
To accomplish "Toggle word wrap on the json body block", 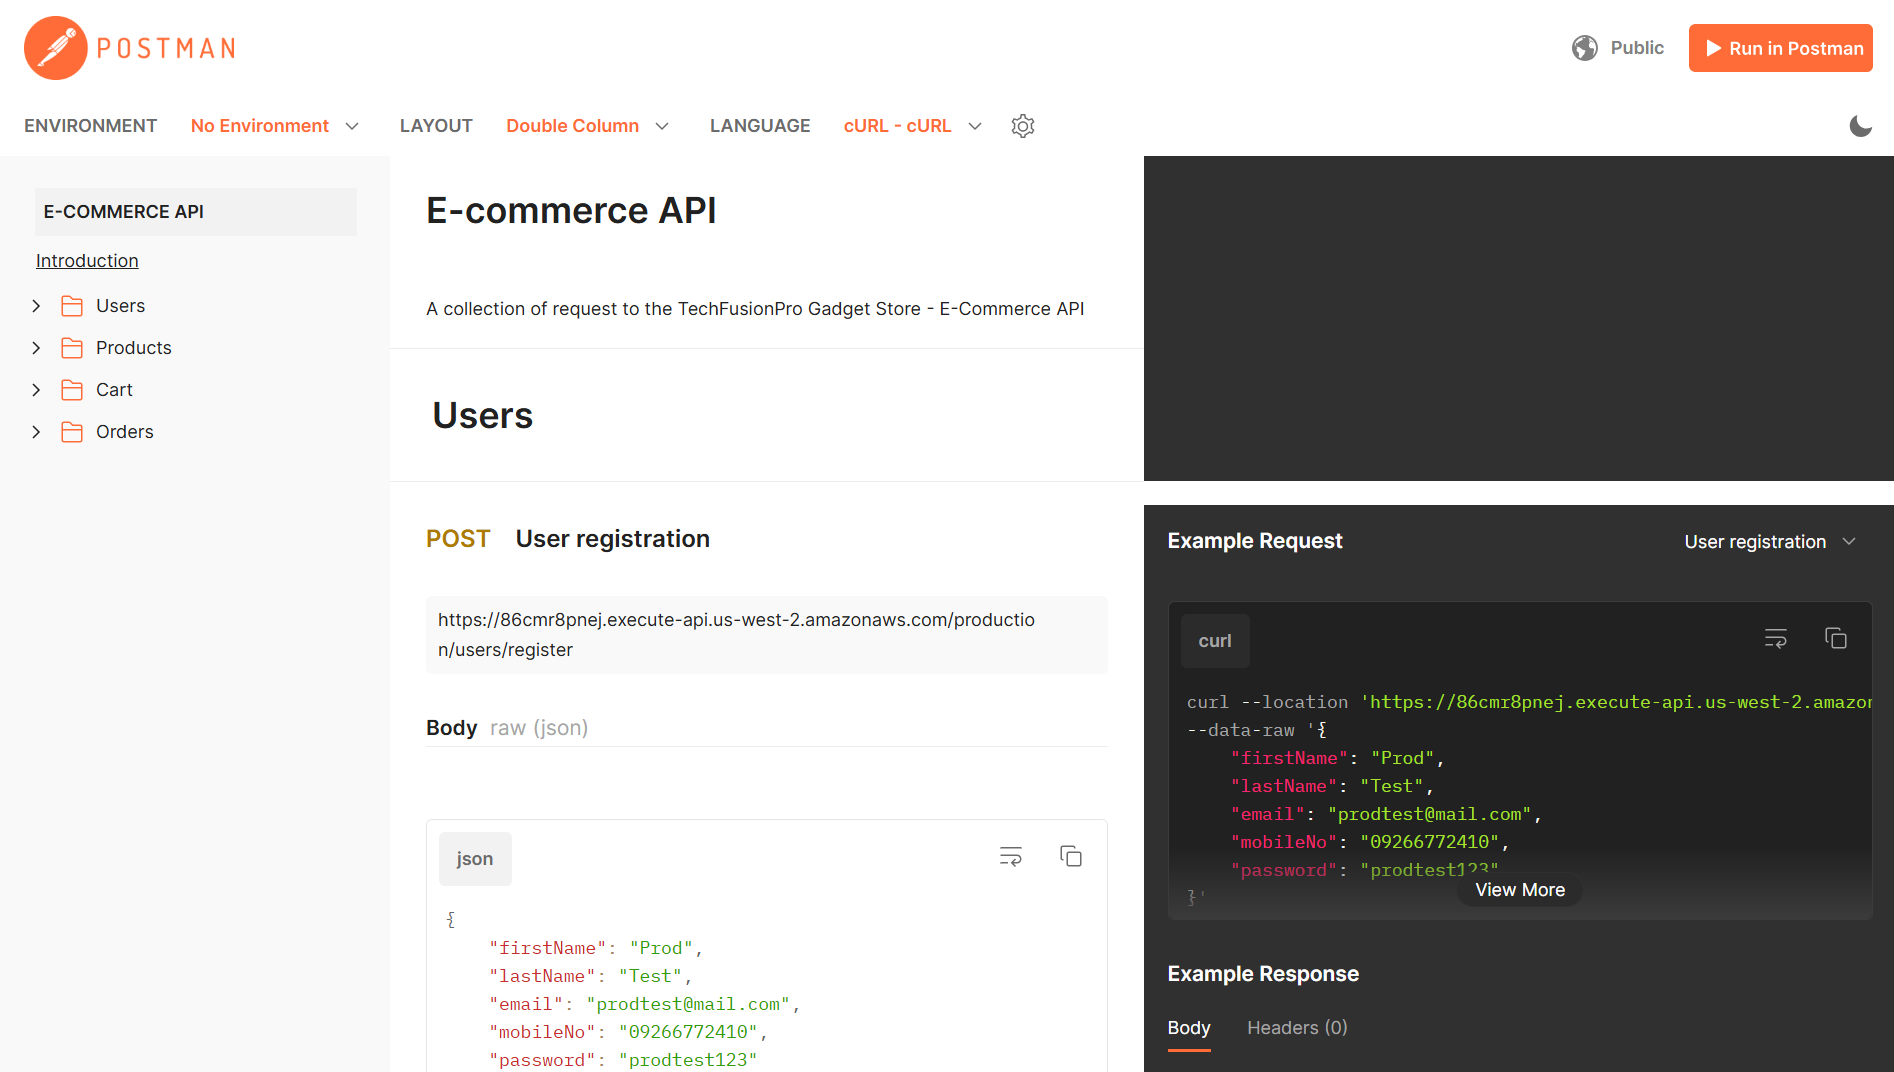I will pyautogui.click(x=1010, y=856).
